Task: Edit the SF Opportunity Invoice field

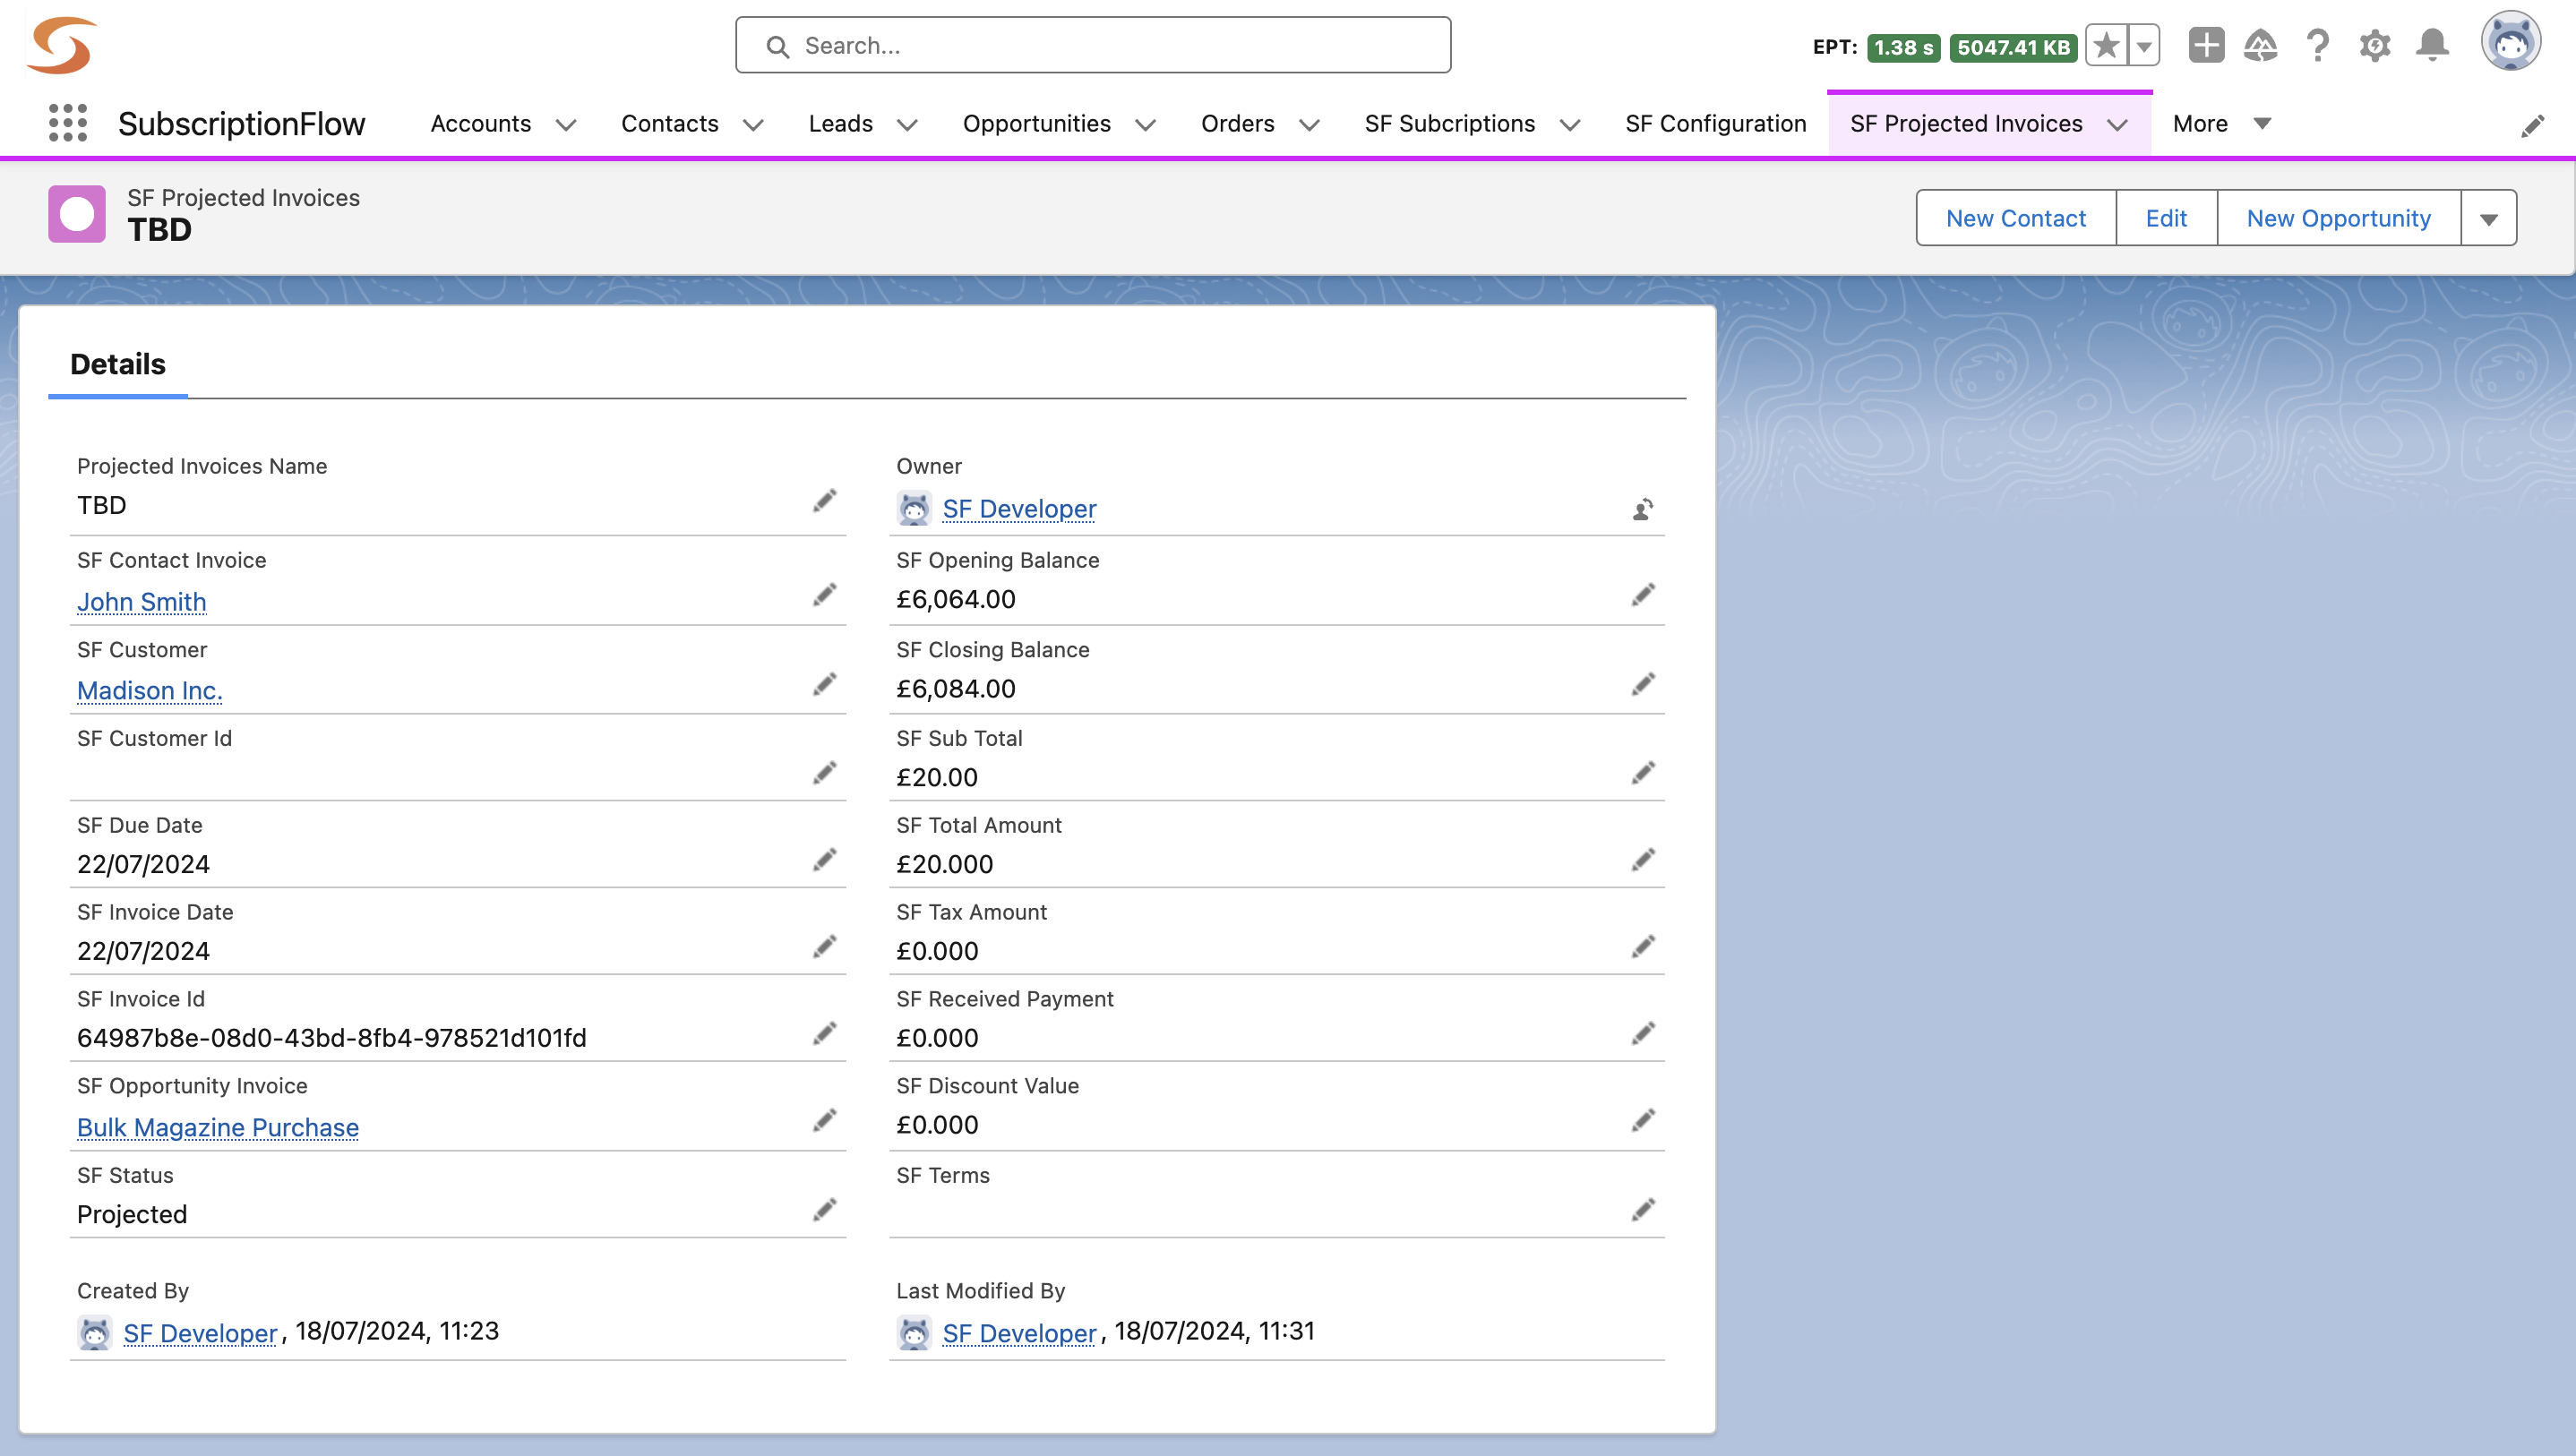Action: point(825,1121)
